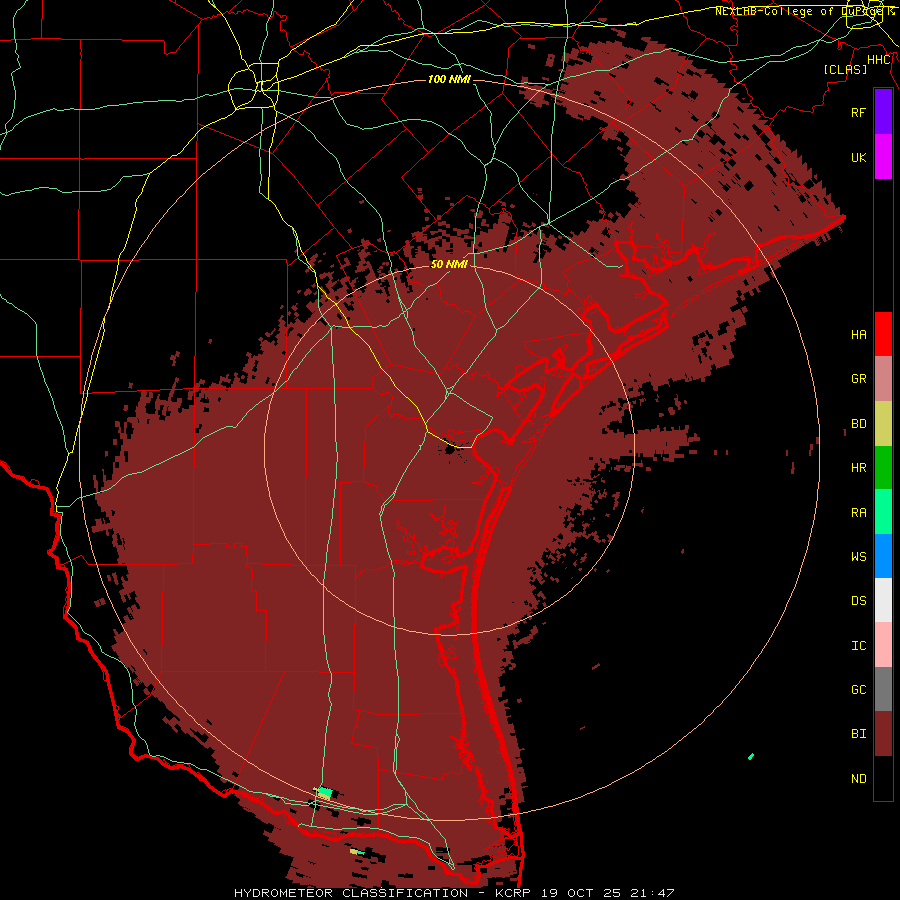The height and width of the screenshot is (900, 900).
Task: Click the DS white legend swatch
Action: click(x=883, y=600)
